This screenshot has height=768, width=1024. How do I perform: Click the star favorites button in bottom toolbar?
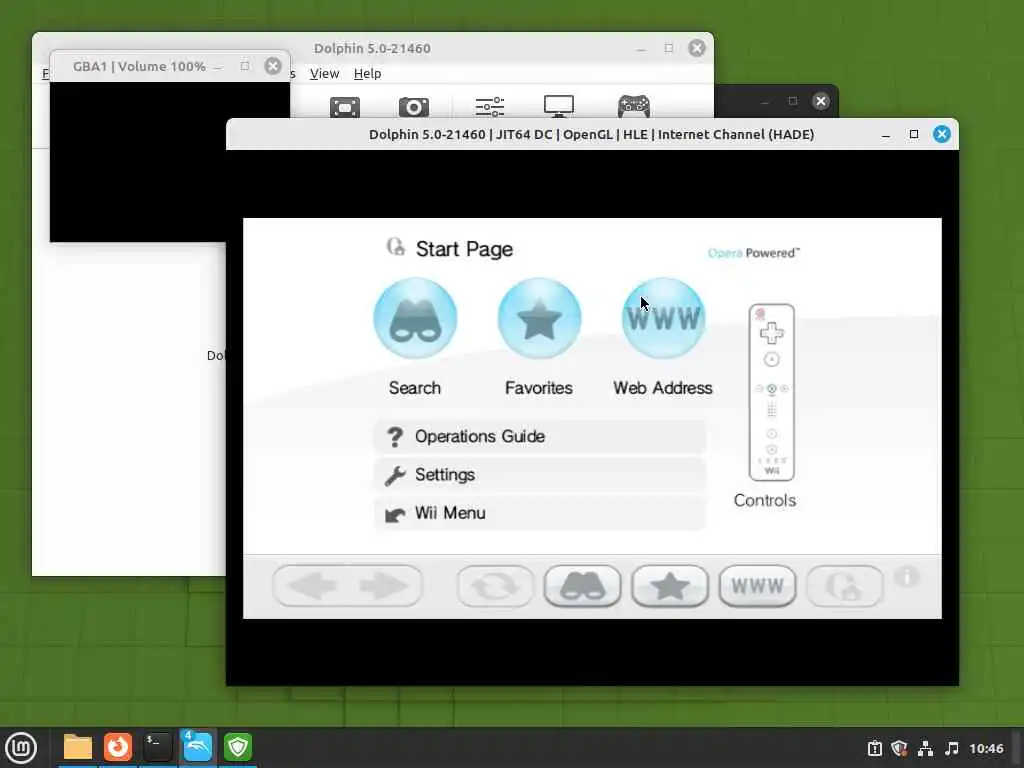(x=669, y=586)
